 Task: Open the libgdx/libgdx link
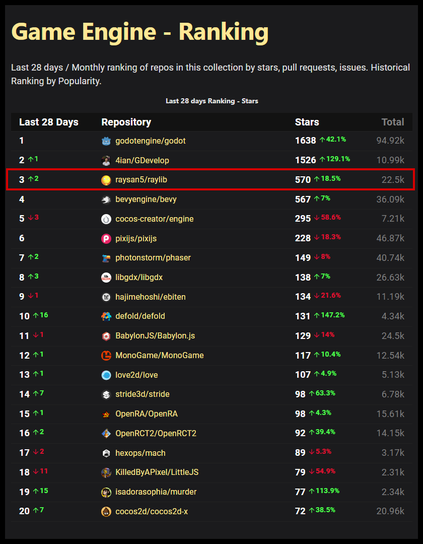pos(139,277)
